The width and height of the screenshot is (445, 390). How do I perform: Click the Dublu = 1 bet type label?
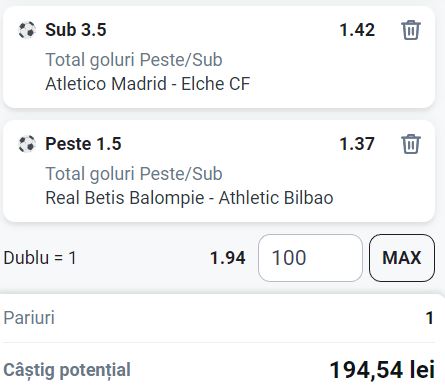tap(40, 258)
